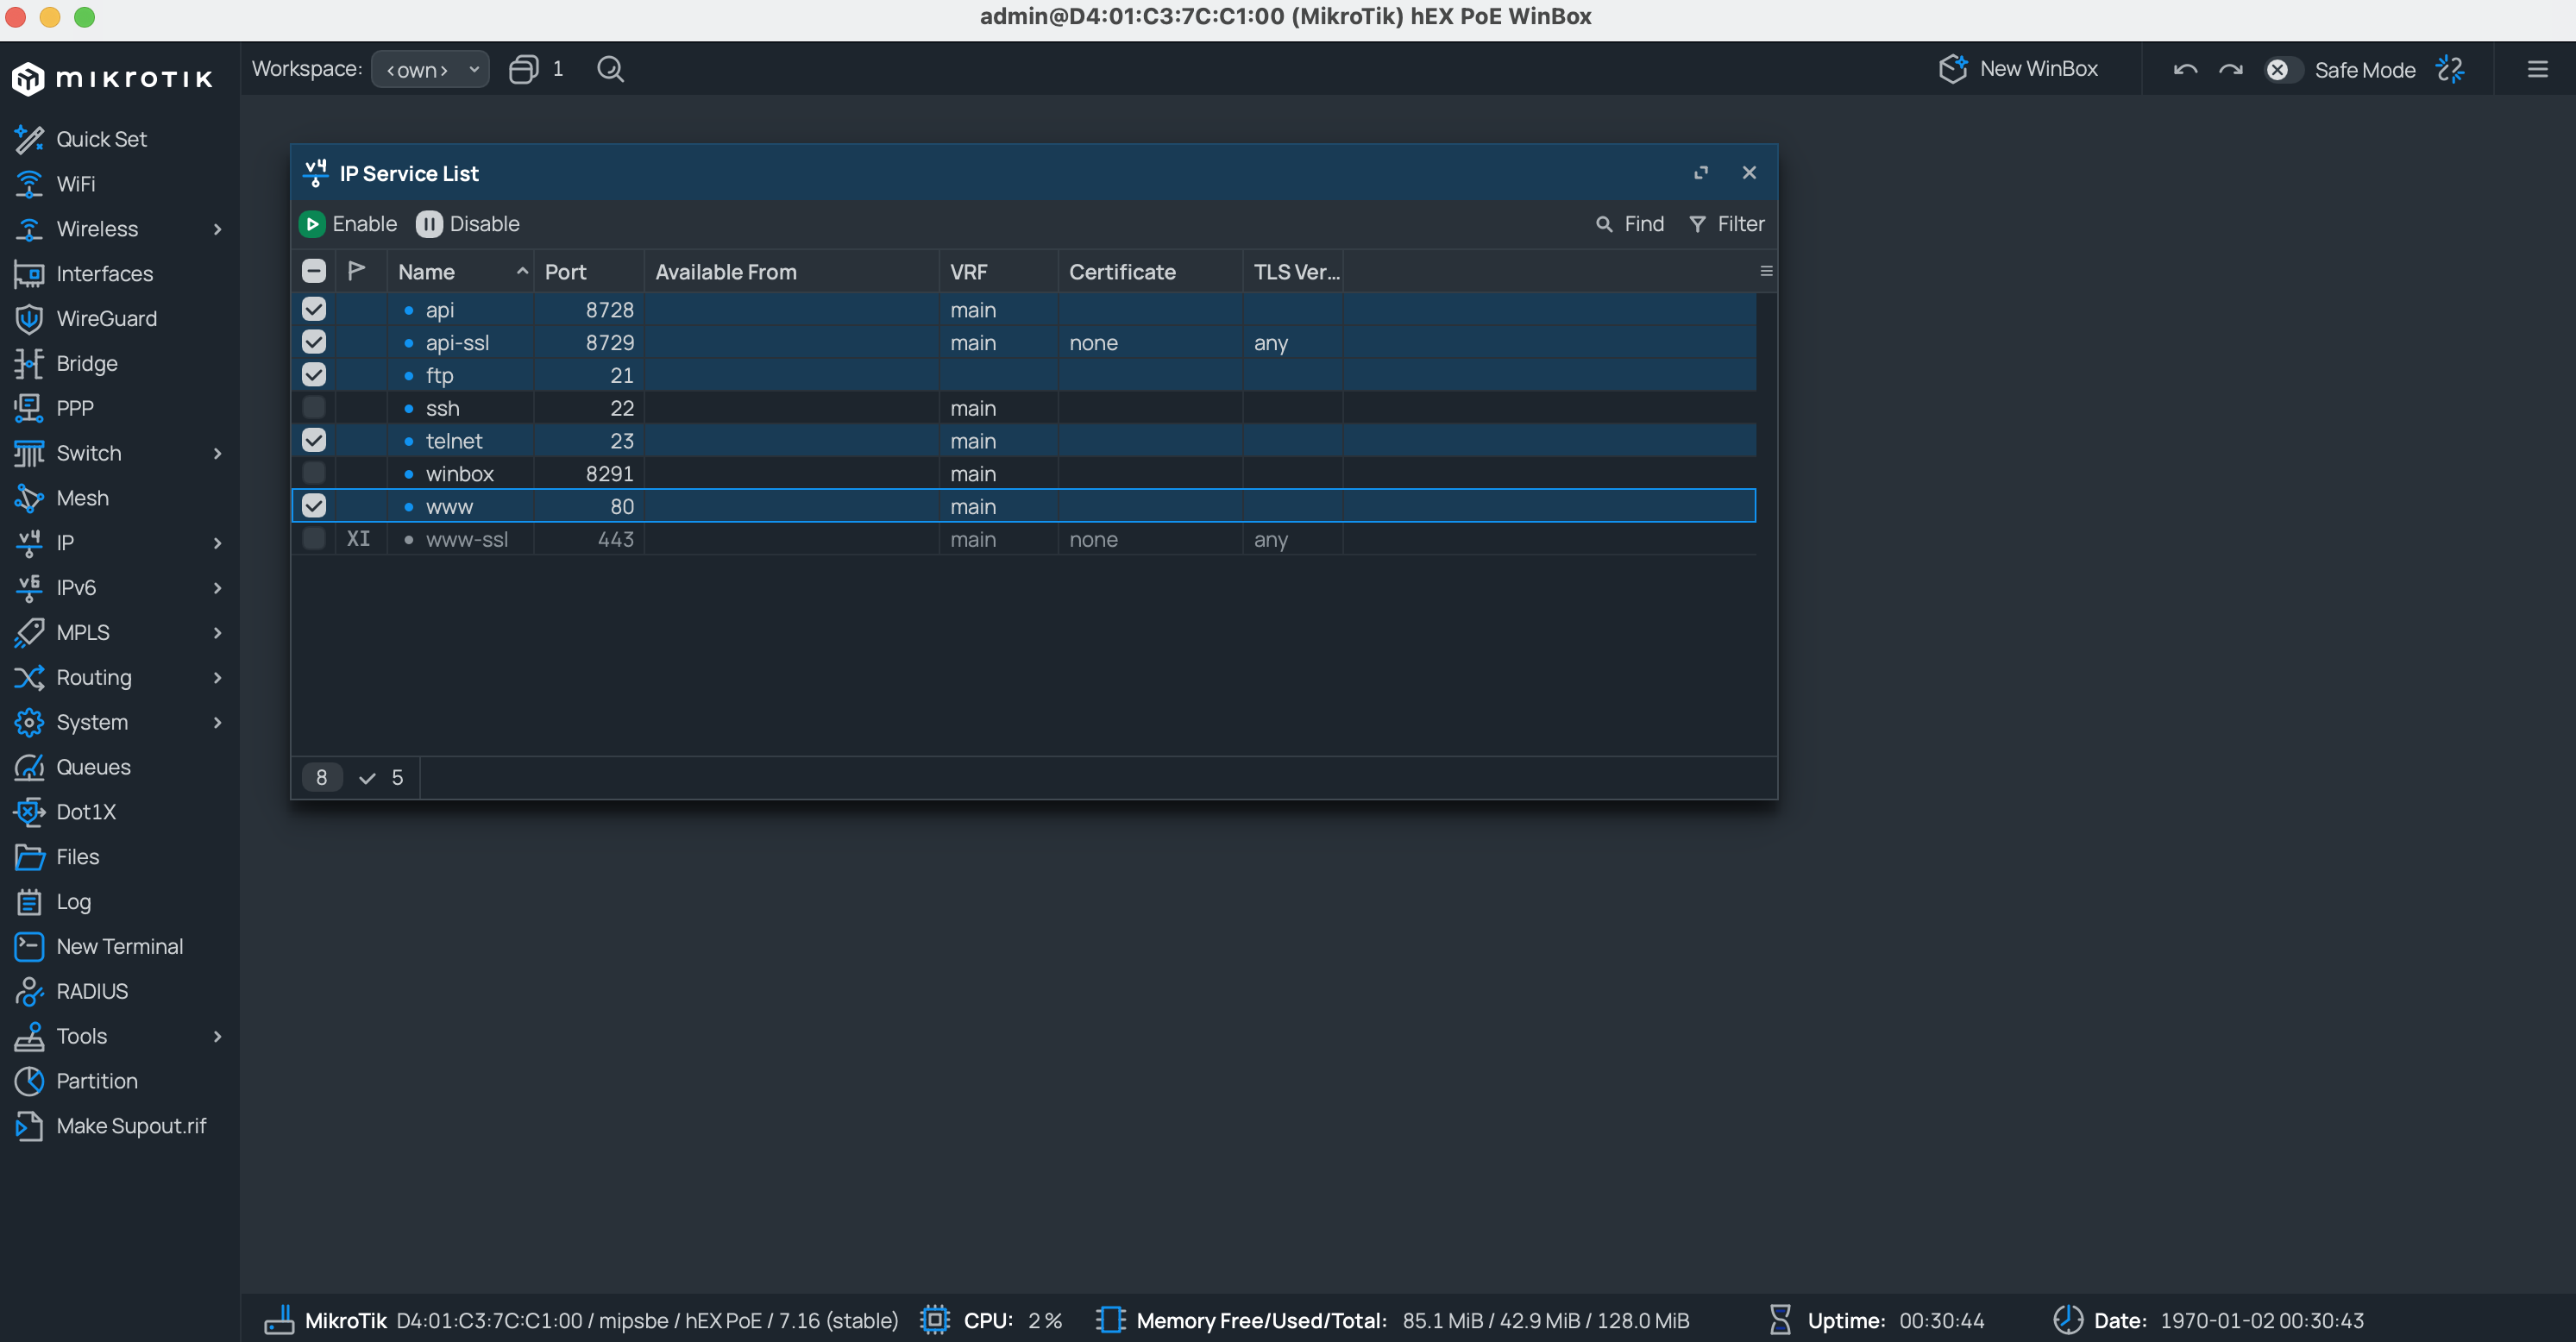This screenshot has width=2576, height=1342.
Task: Click the redo arrow icon
Action: [x=2231, y=70]
